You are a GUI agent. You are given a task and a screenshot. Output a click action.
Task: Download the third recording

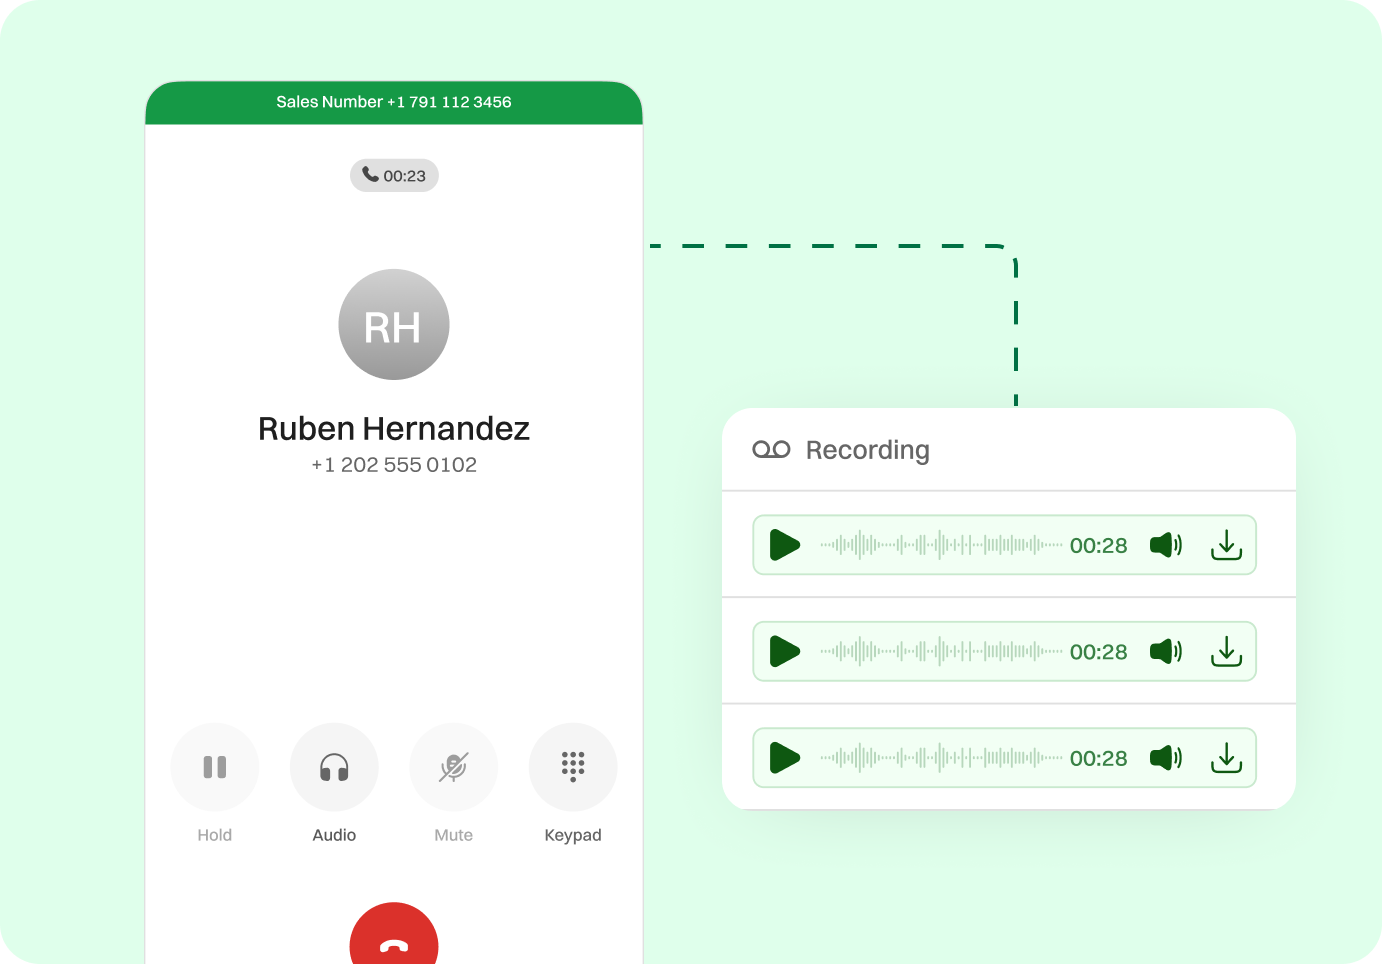(x=1226, y=758)
